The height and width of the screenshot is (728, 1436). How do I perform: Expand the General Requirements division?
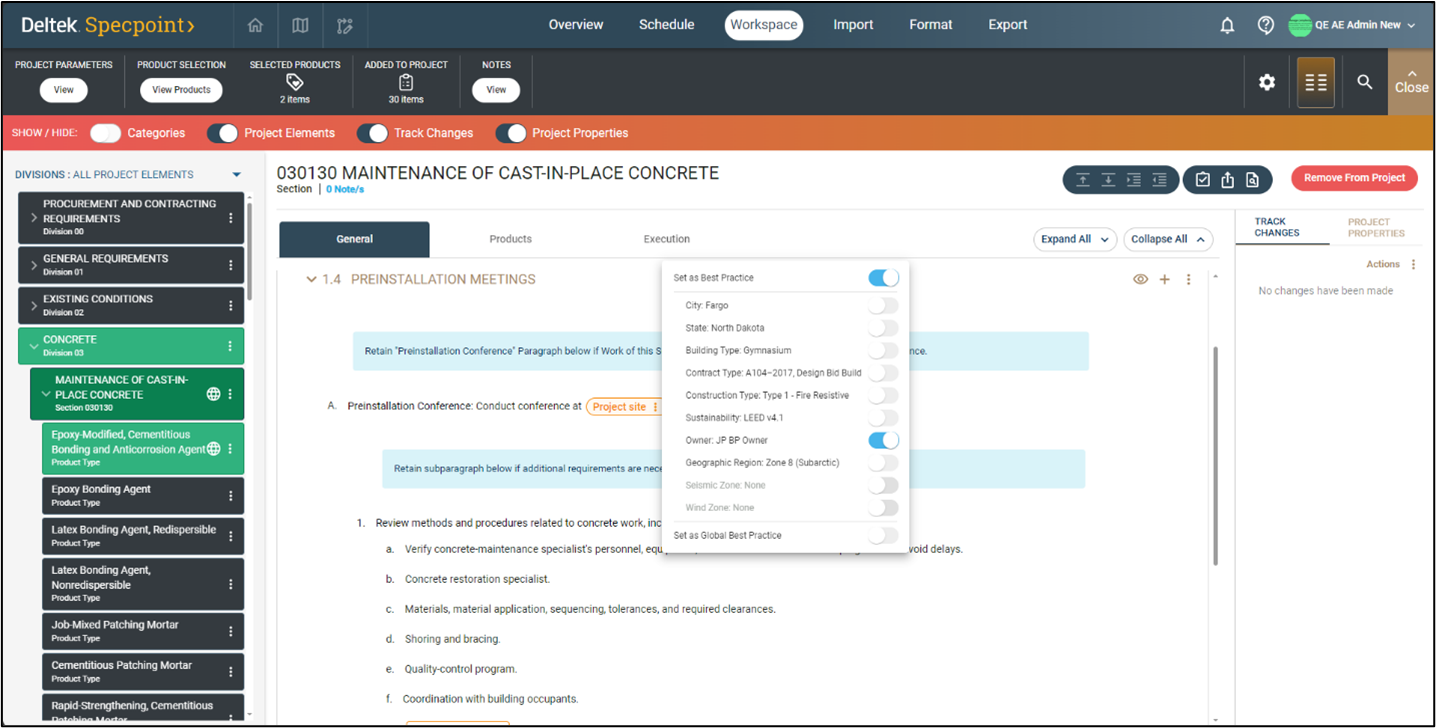tap(34, 264)
